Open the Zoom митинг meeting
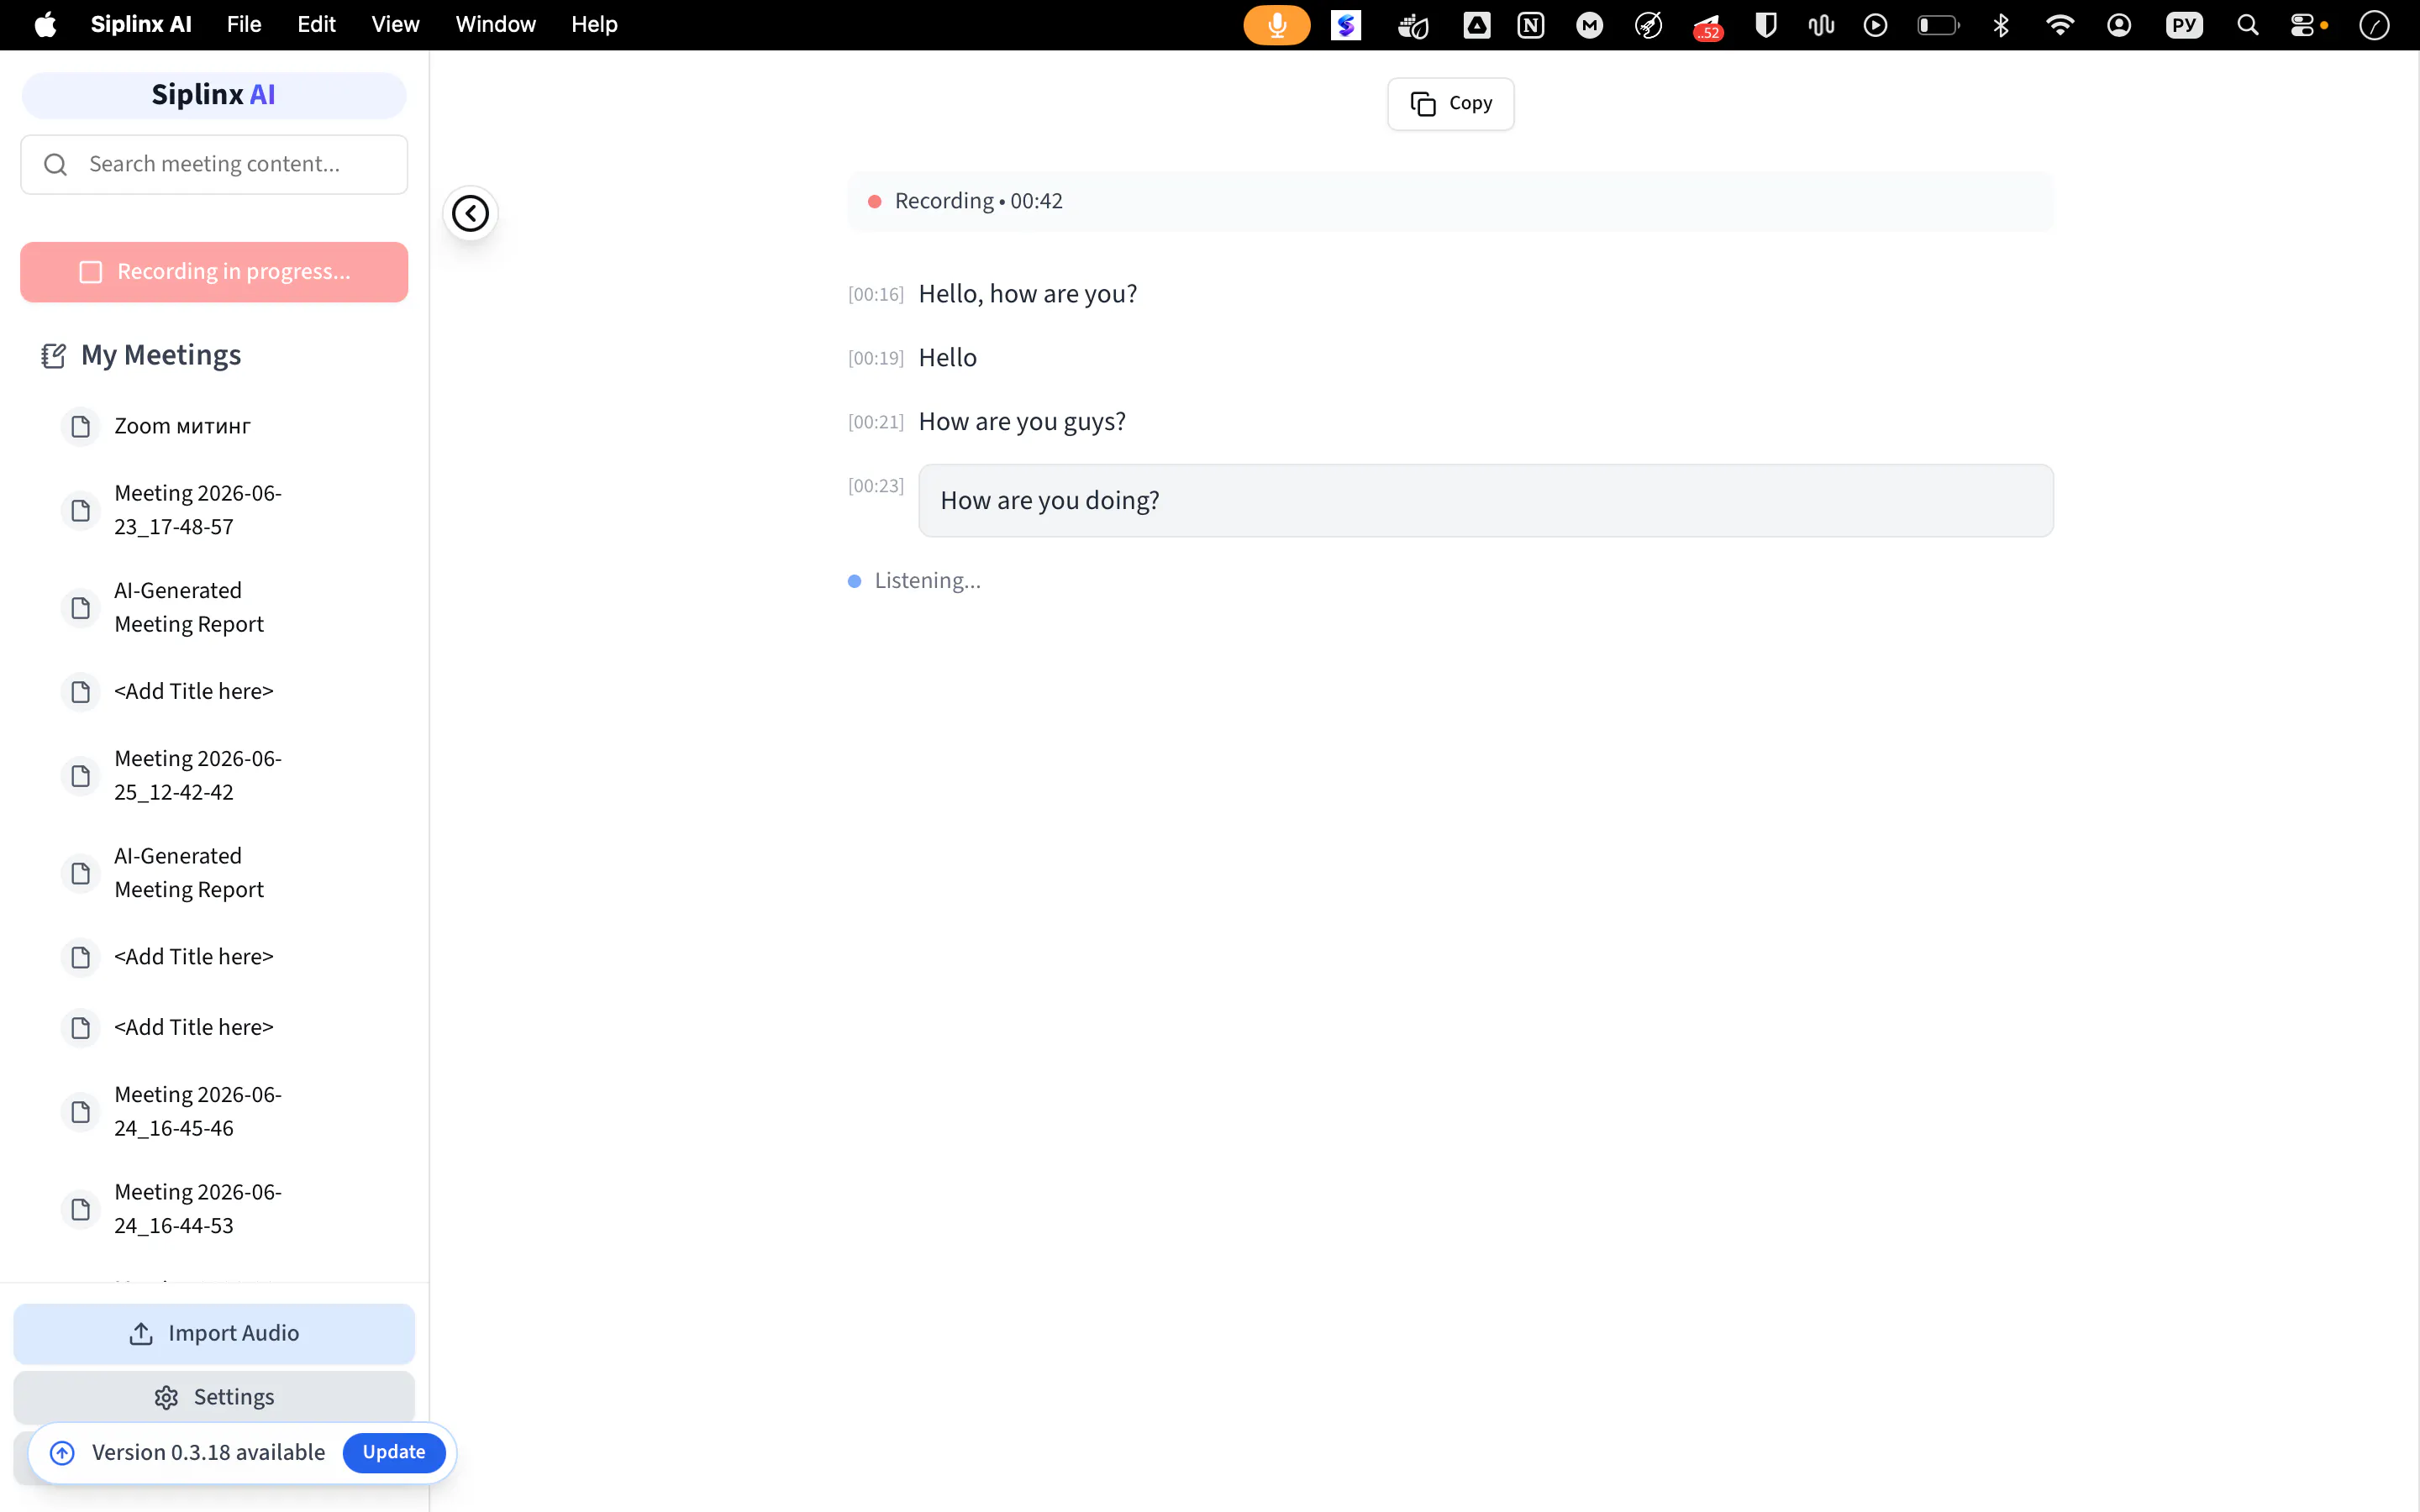2420x1512 pixels. [x=182, y=426]
